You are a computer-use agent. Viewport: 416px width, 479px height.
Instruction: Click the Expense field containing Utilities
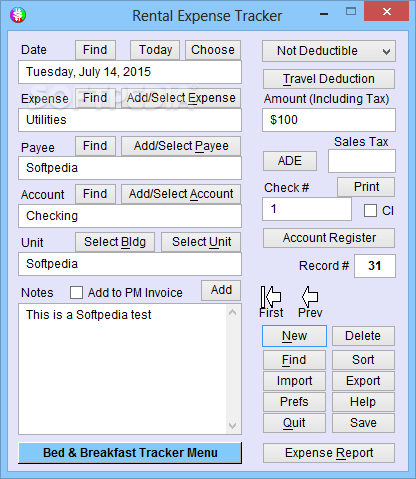[130, 120]
